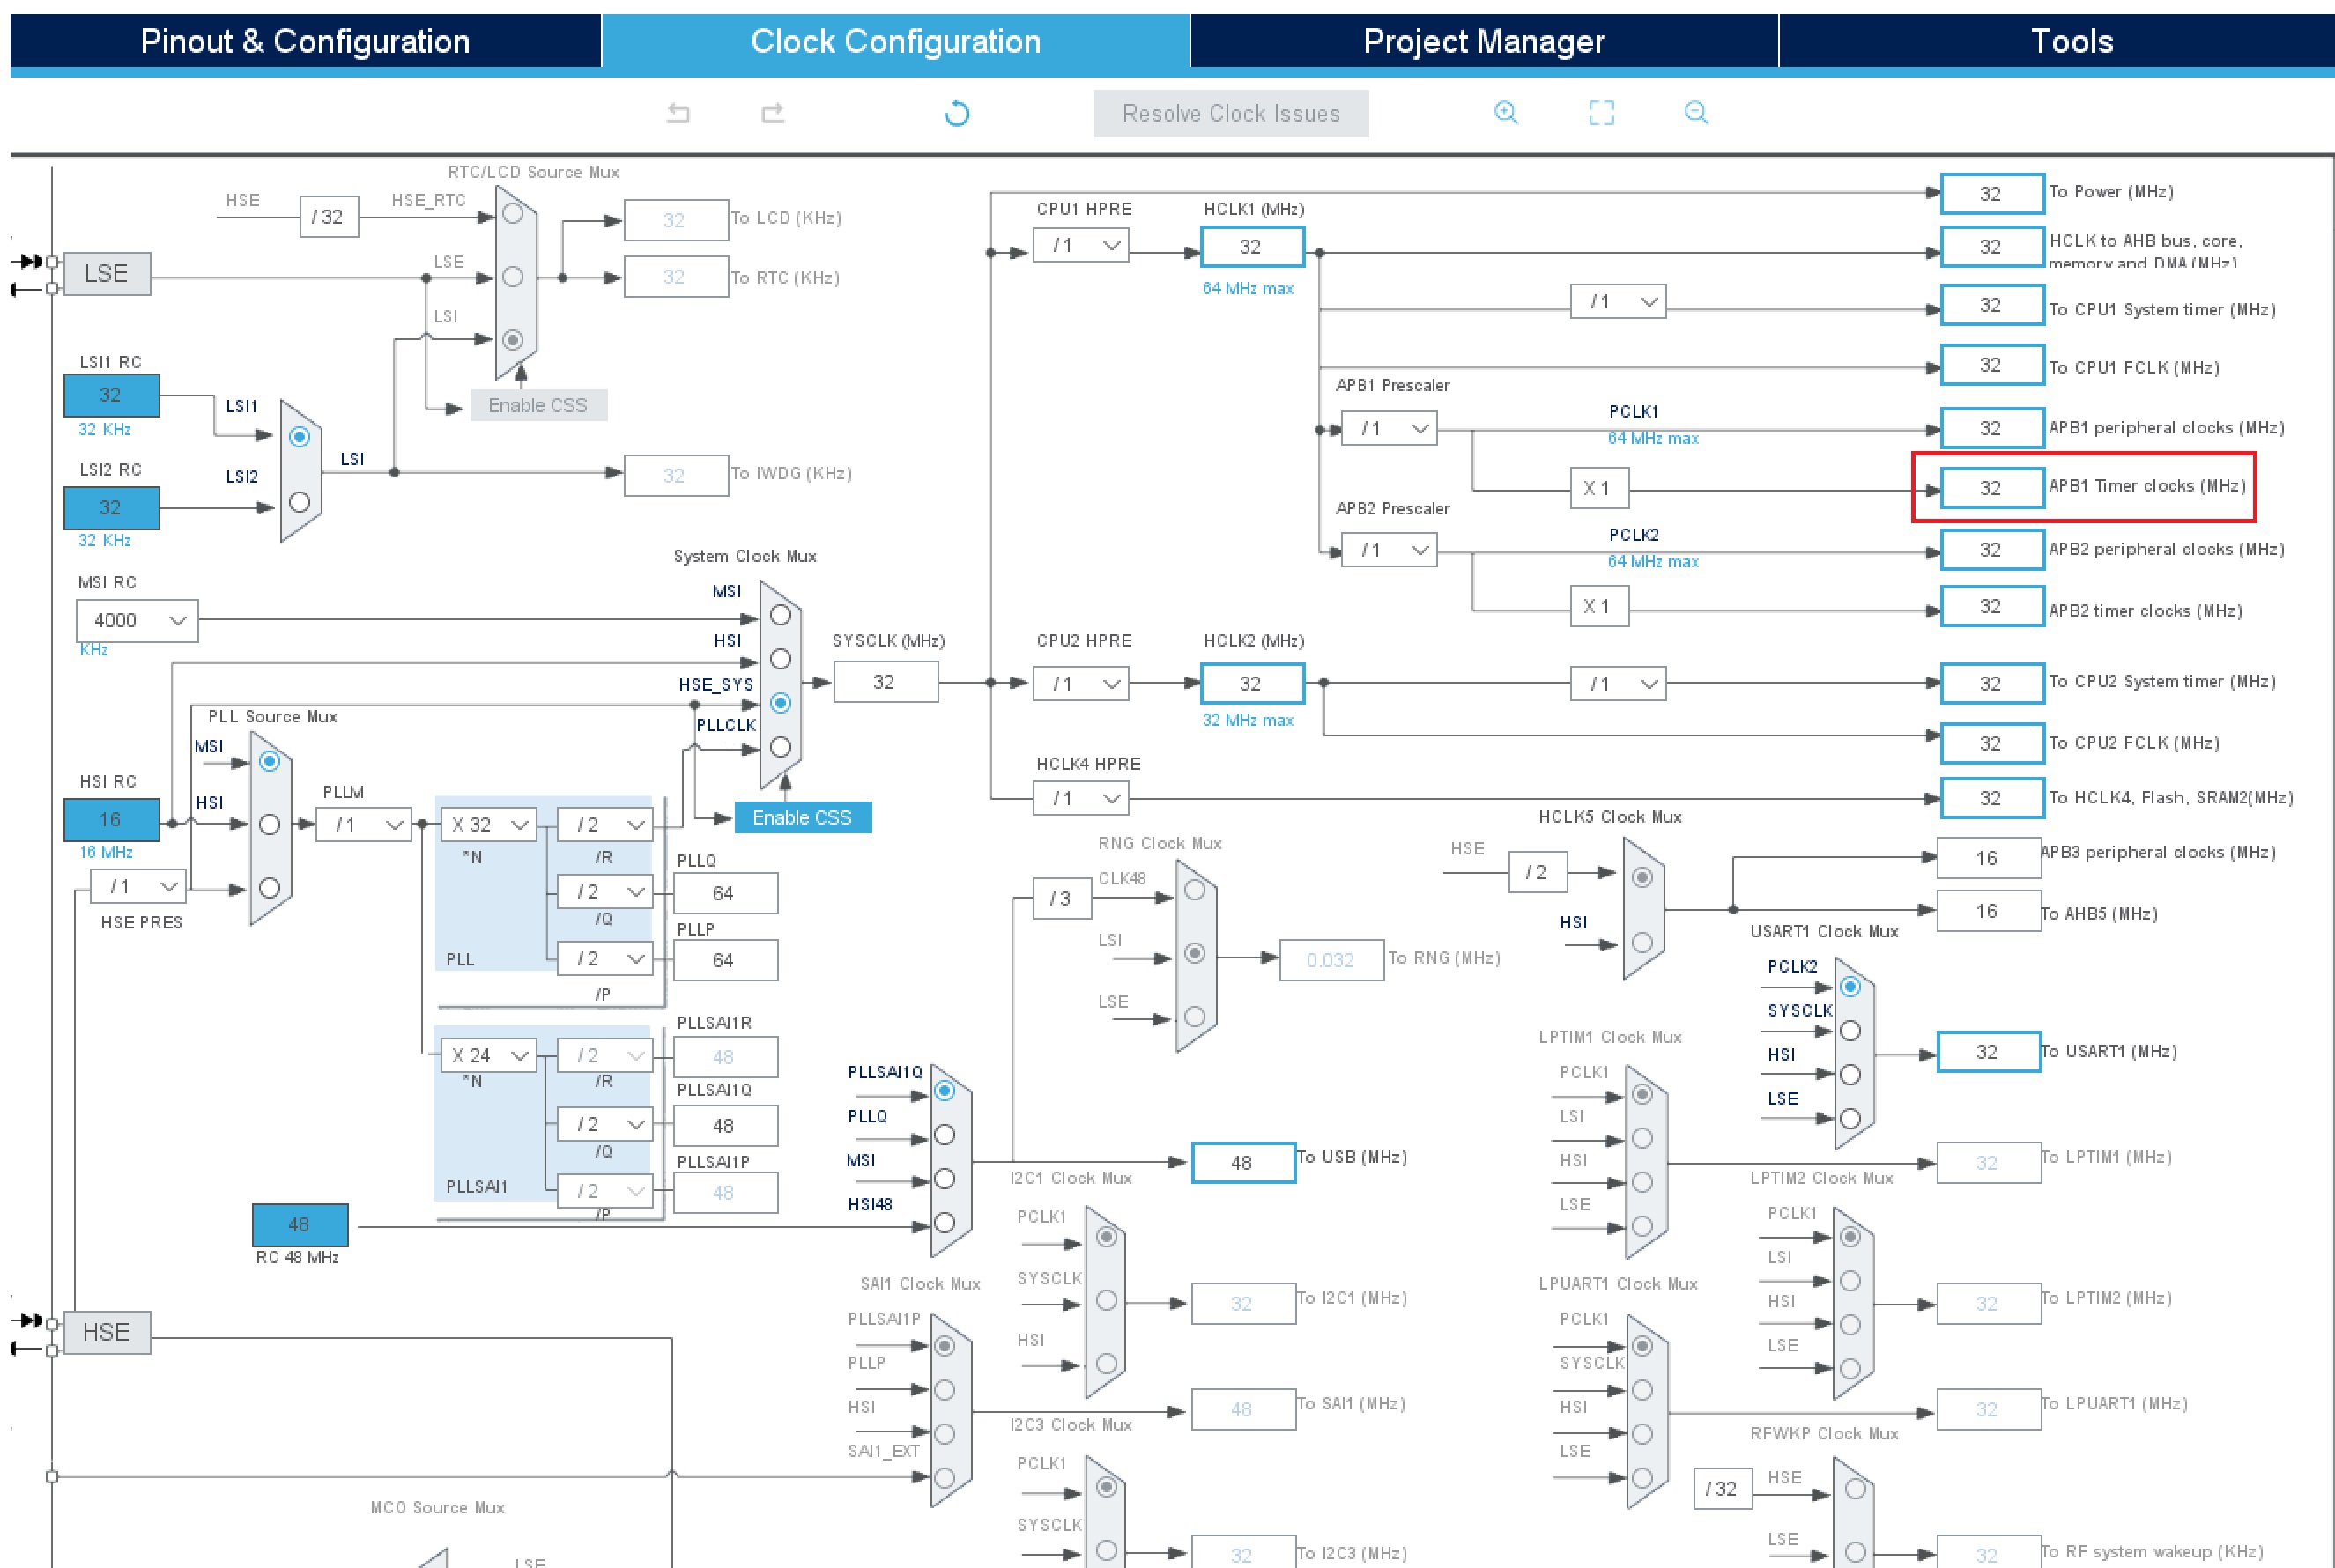Expand the PLL X 32 multiplier dropdown
2335x1568 pixels.
pos(488,825)
